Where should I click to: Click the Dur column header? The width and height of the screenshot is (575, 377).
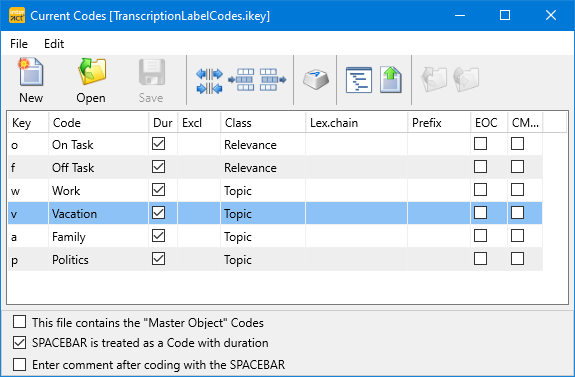pos(163,122)
